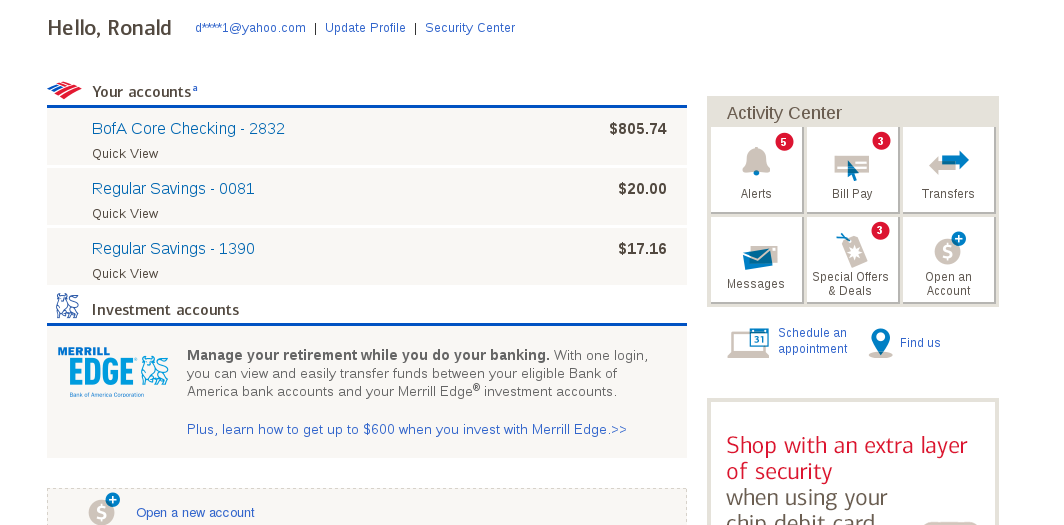Screen dimensions: 1064x525
Task: Click the Merrill Edge logo
Action: [x=113, y=372]
